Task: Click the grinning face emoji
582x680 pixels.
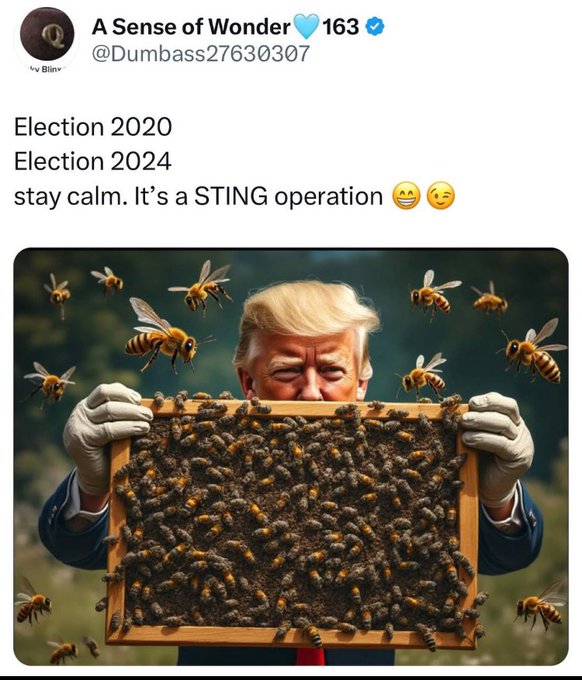Action: pyautogui.click(x=406, y=196)
